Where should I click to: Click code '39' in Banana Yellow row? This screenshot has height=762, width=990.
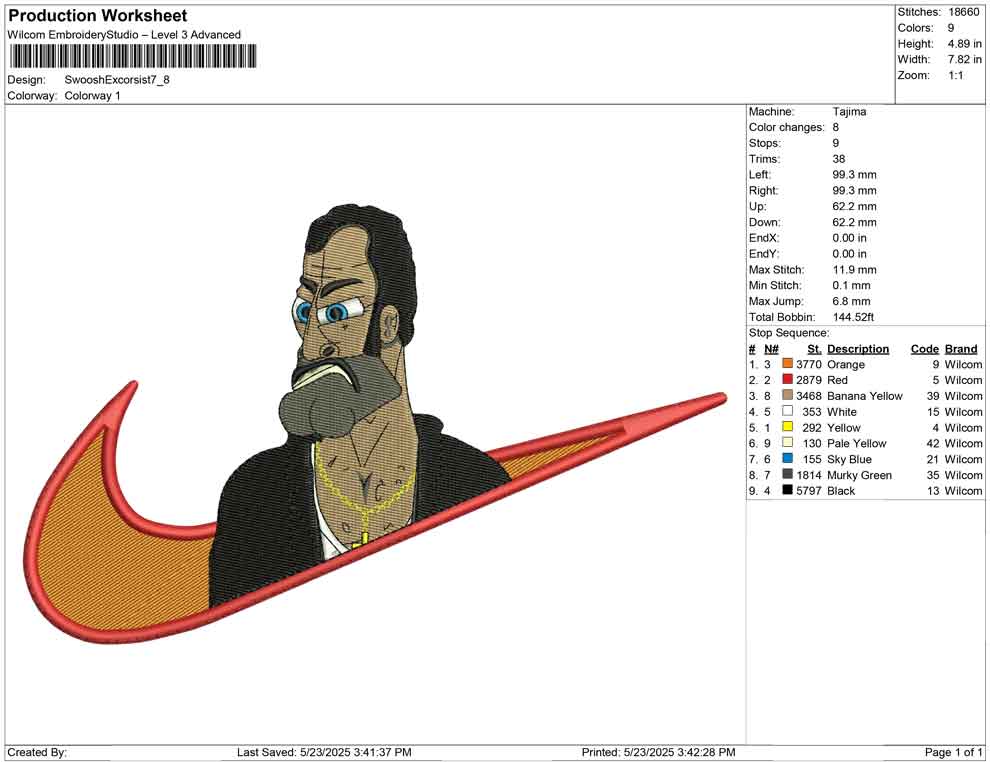pos(933,396)
